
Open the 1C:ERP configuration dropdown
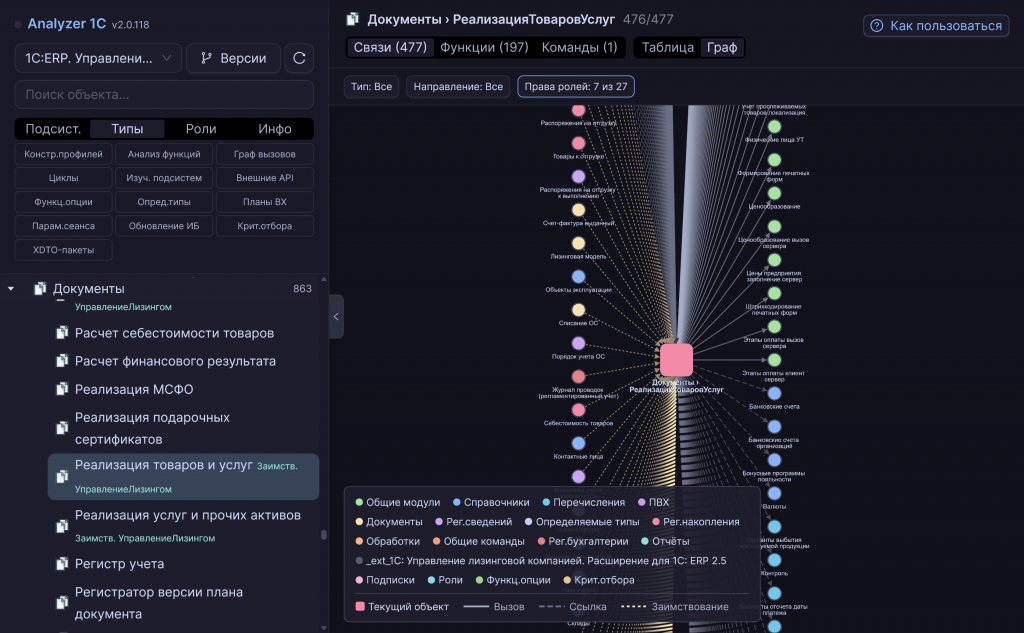pos(98,58)
